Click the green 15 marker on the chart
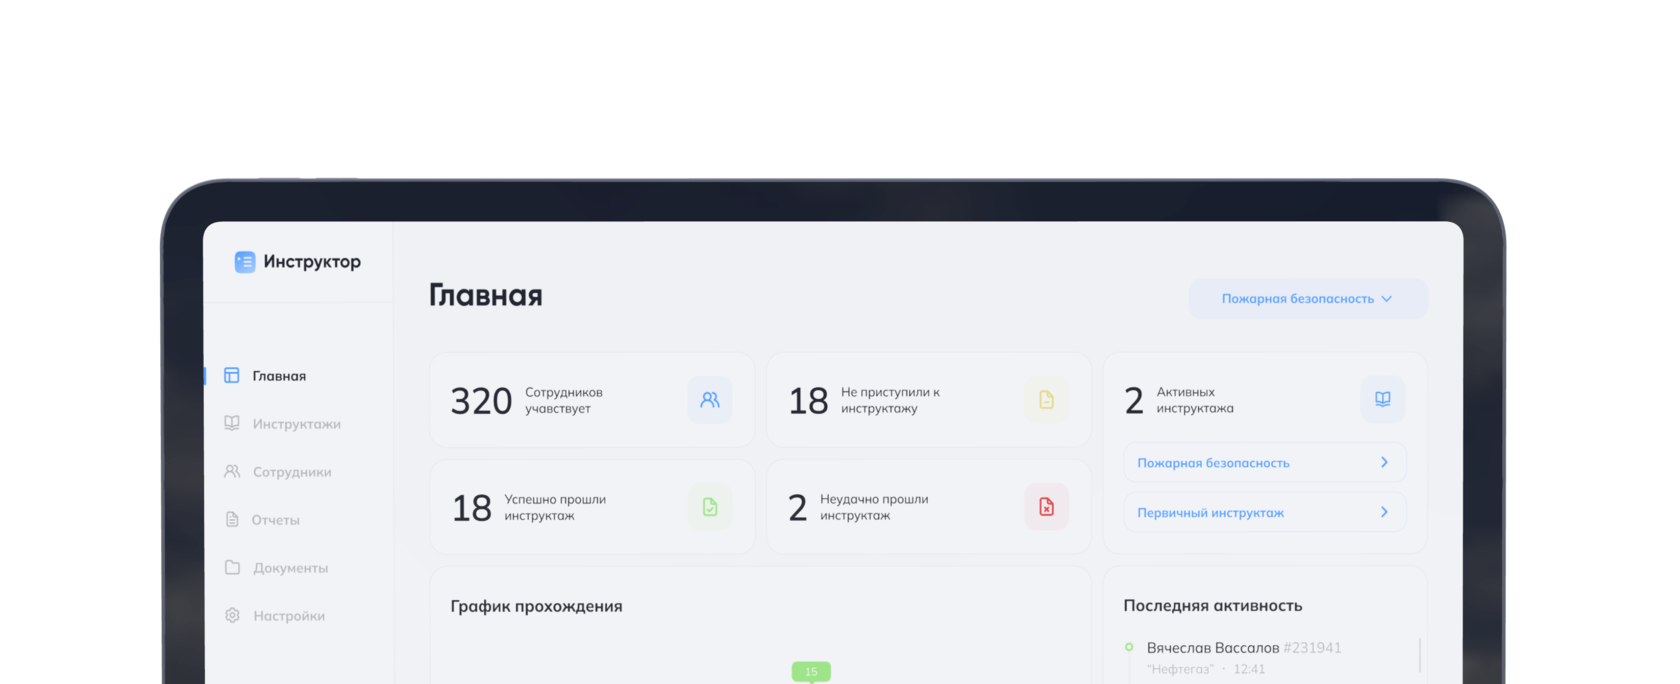This screenshot has width=1680, height=684. tap(811, 672)
